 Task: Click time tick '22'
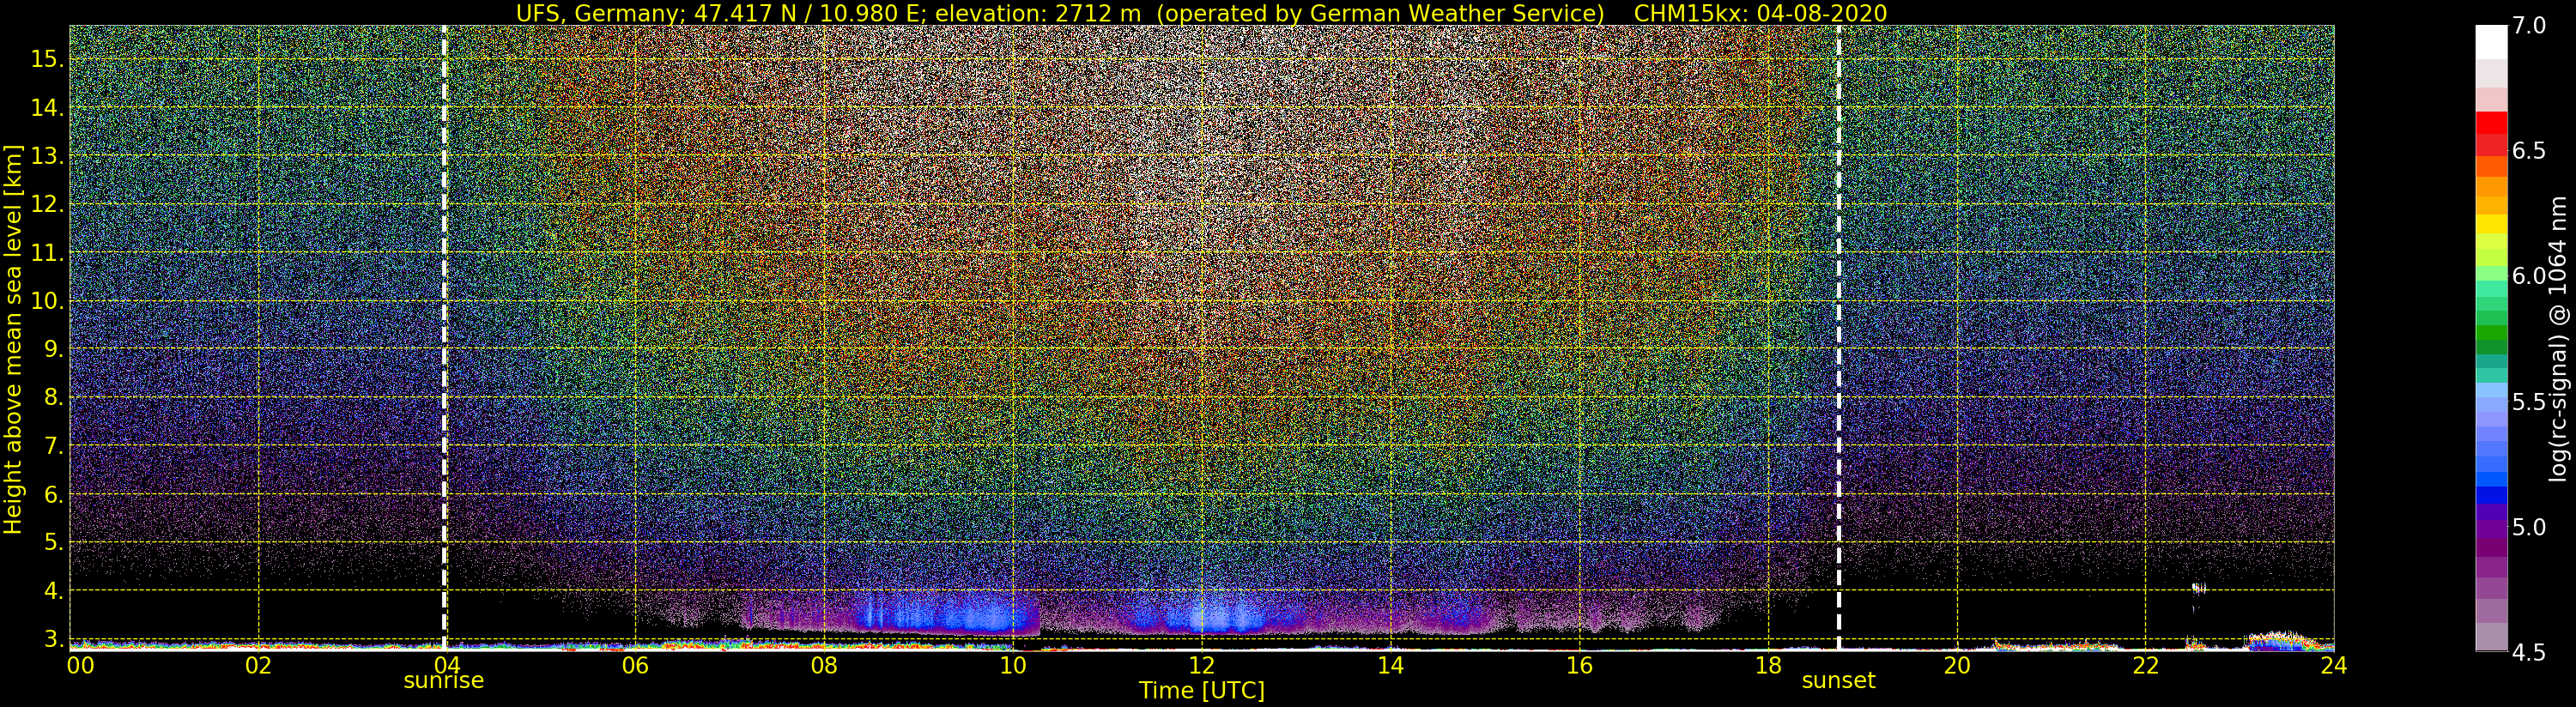tap(2145, 665)
